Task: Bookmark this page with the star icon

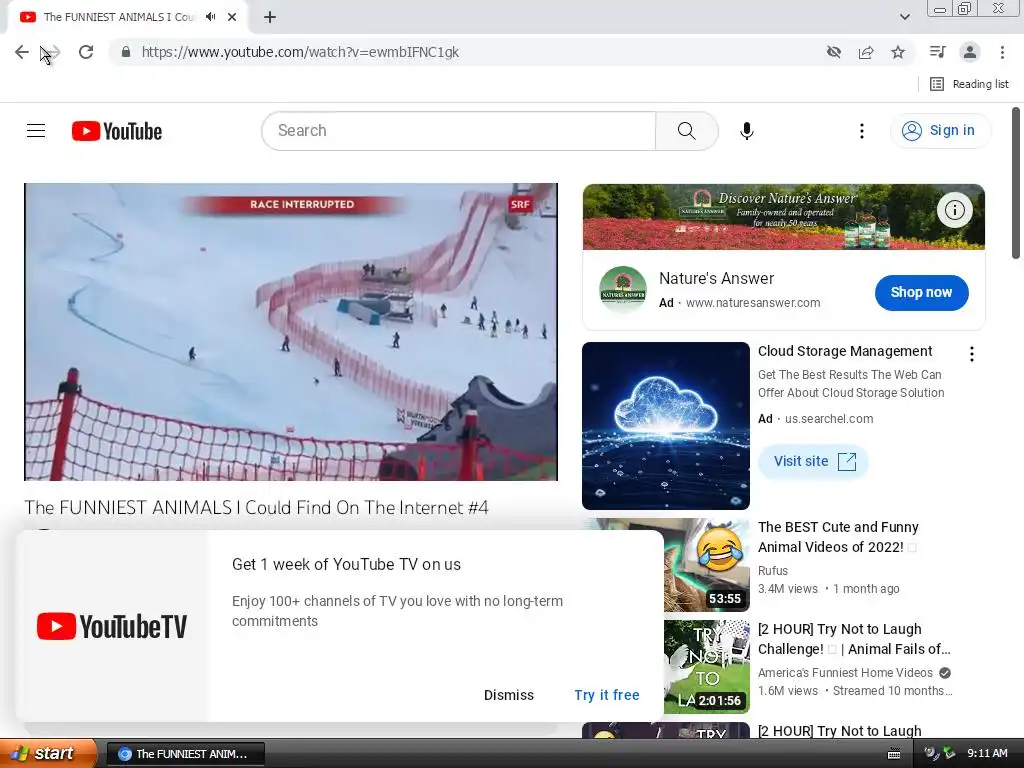Action: coord(898,52)
